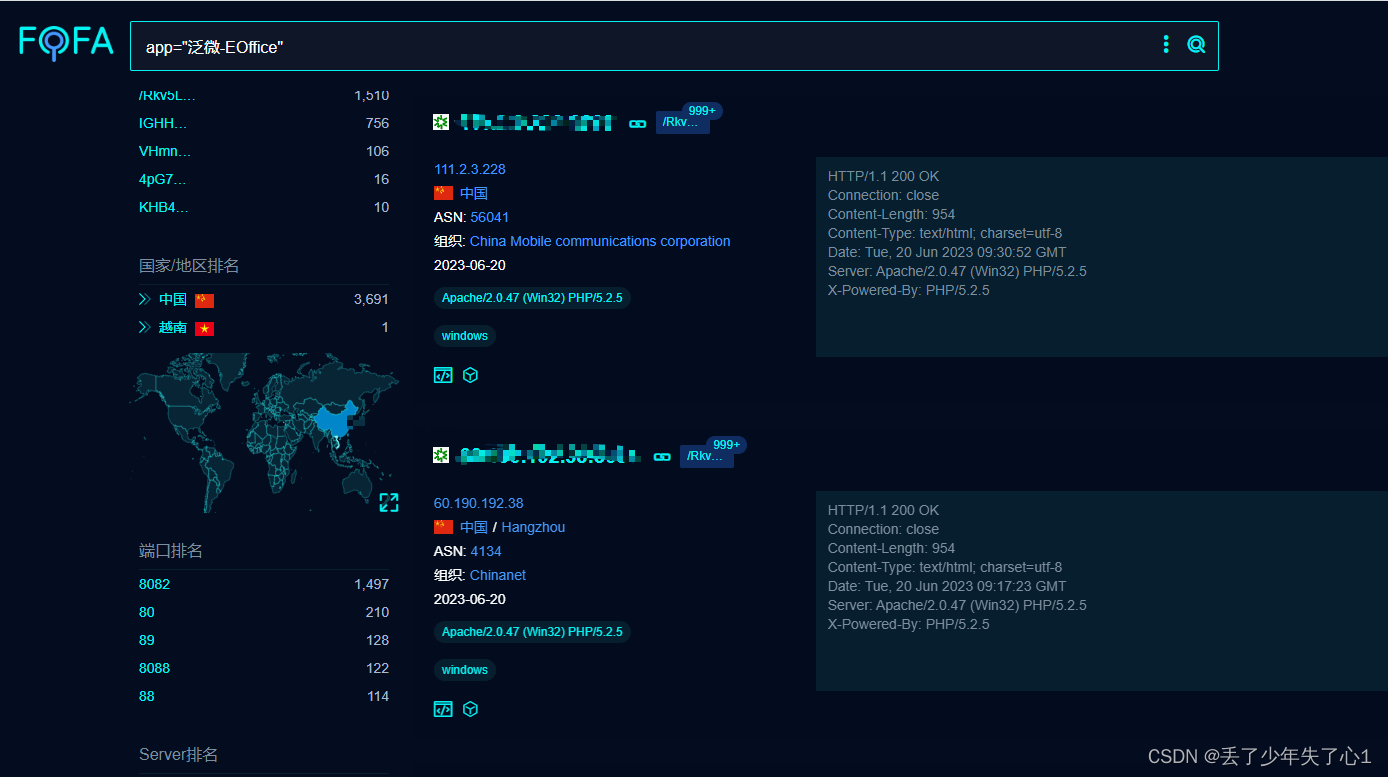Click the Apache/2.0.47 tag under 111.2.3.228

[532, 298]
